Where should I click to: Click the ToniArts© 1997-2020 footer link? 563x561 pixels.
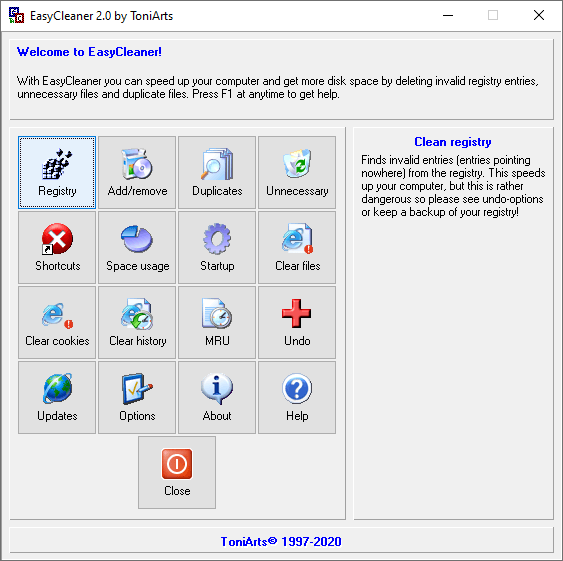pyautogui.click(x=281, y=541)
